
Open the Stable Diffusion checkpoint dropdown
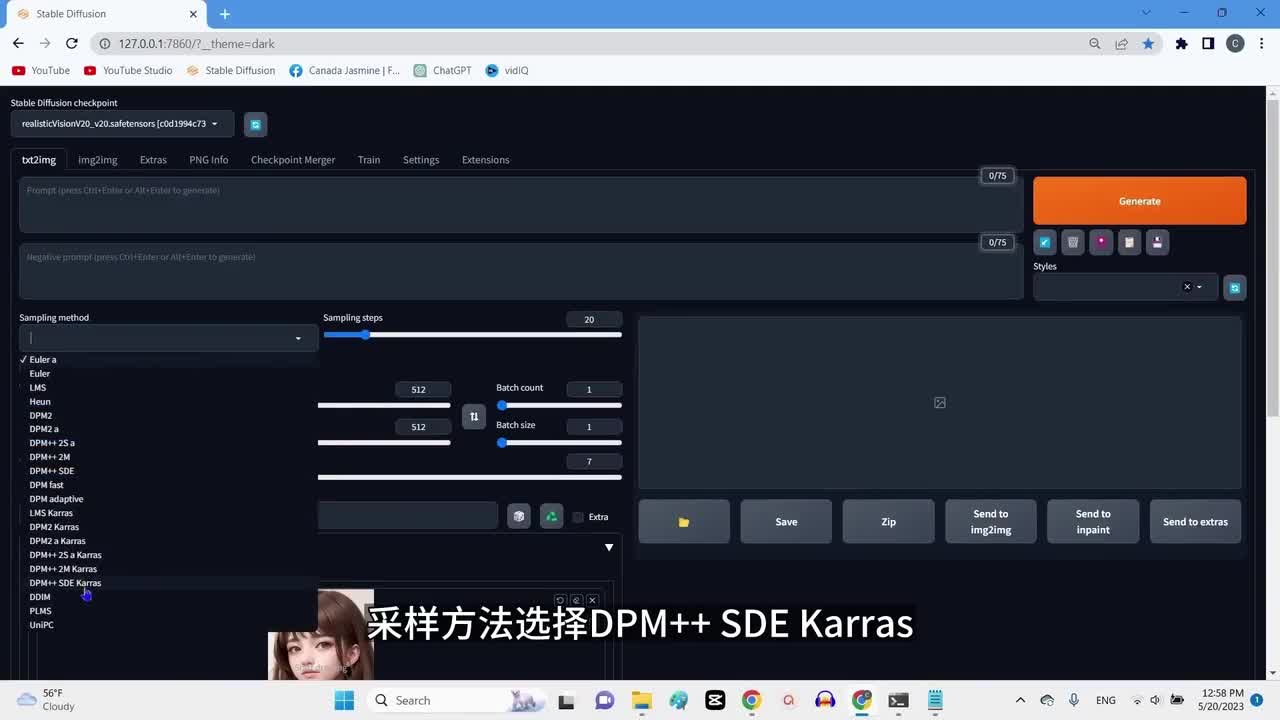pos(120,124)
